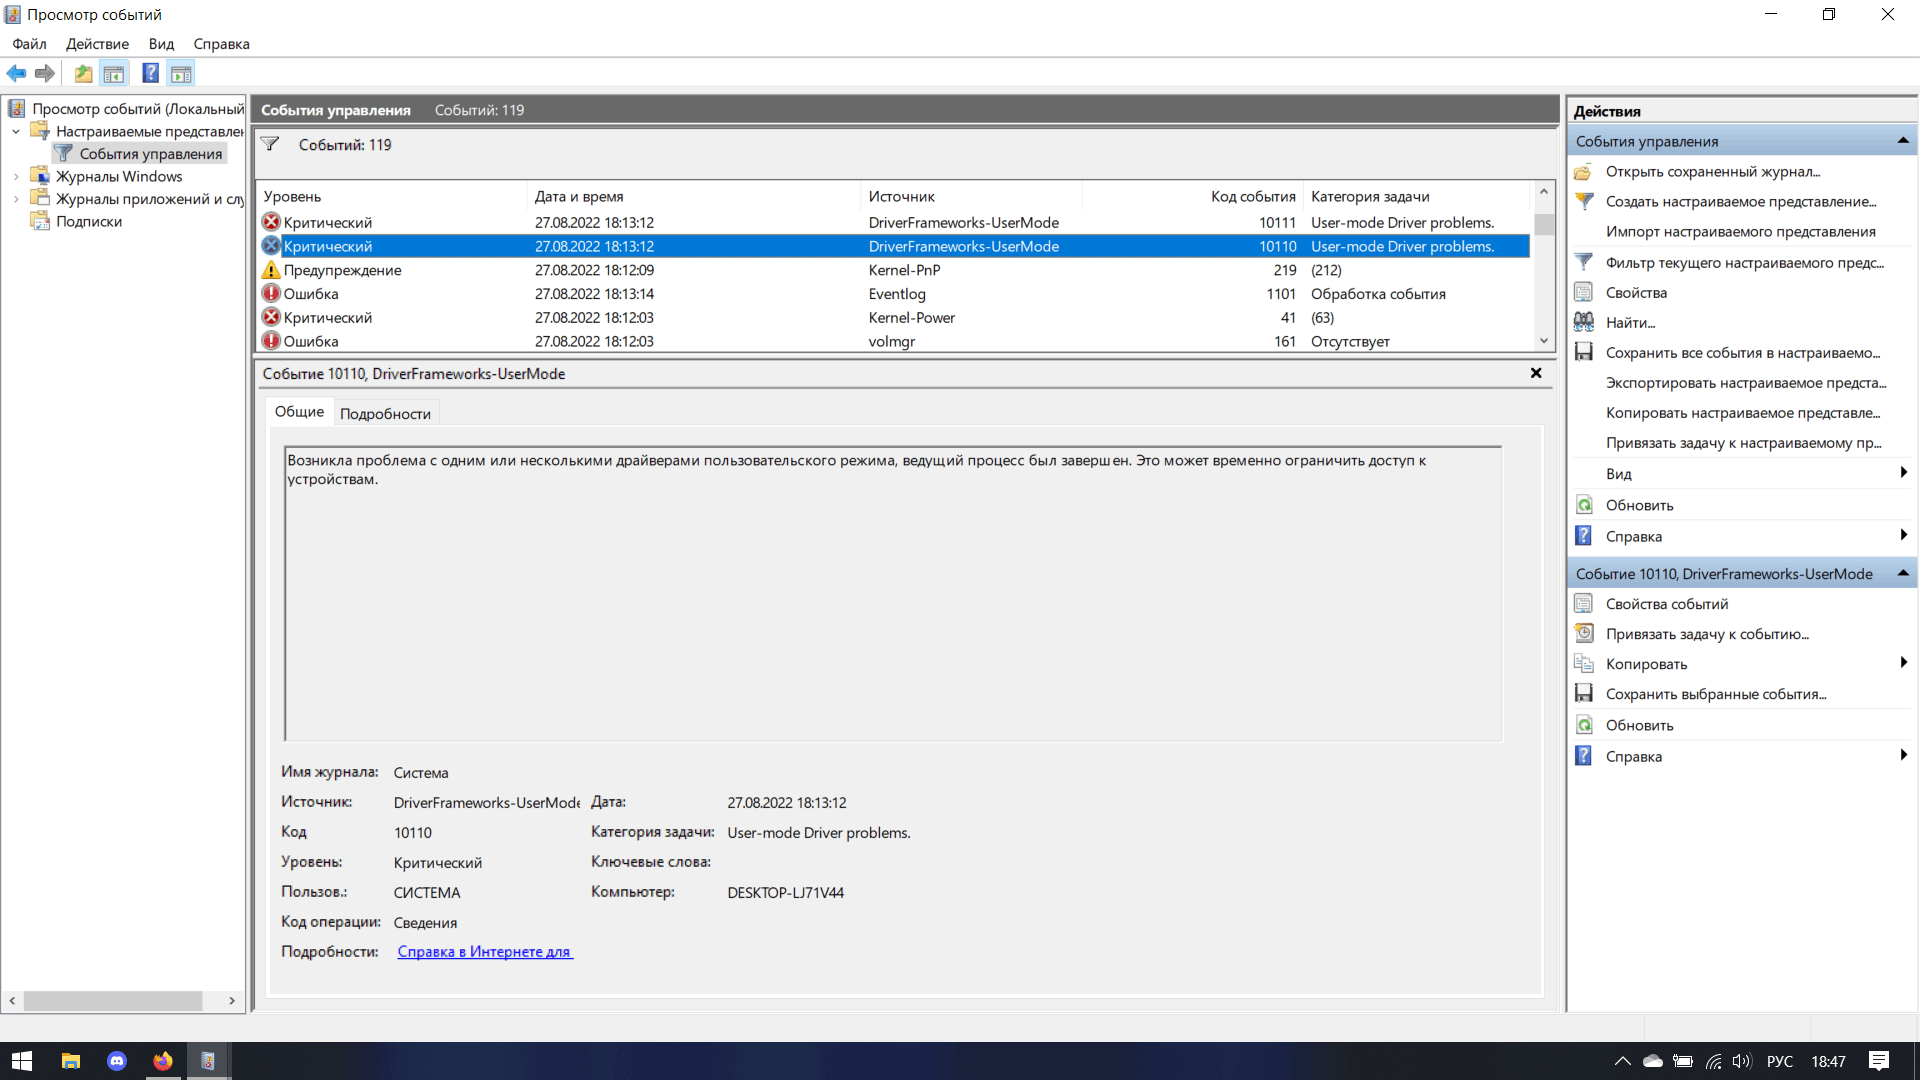The height and width of the screenshot is (1080, 1920).
Task: Sort by the Источник column header
Action: 971,197
